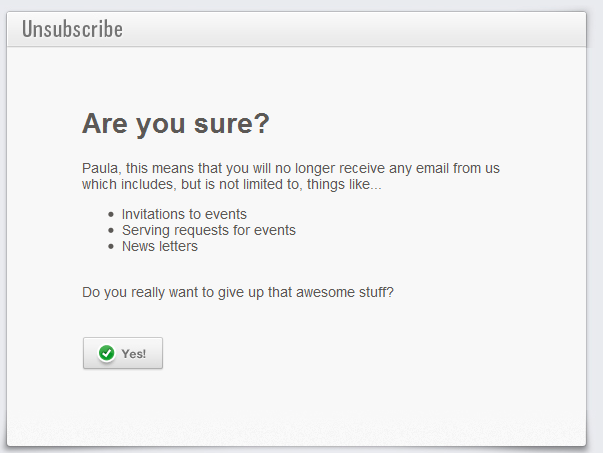This screenshot has height=453, width=603.
Task: Click the Unsubscribe panel title
Action: tap(72, 29)
